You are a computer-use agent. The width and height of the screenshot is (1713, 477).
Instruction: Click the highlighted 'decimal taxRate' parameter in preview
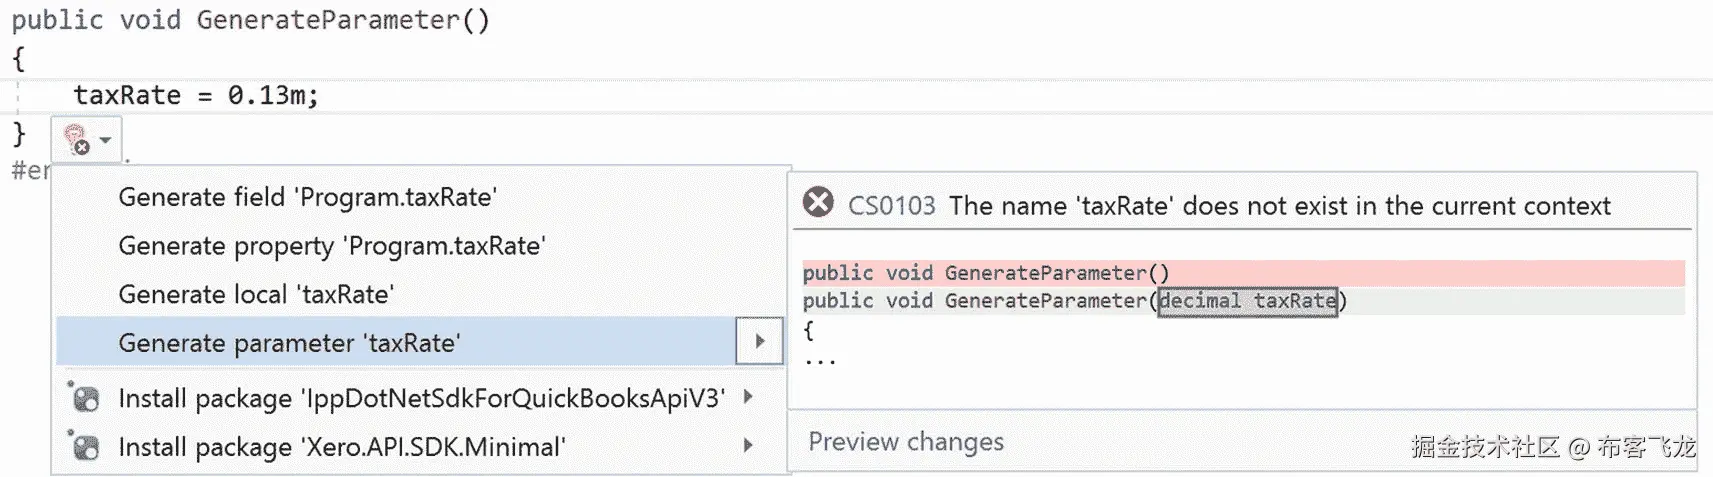[x=1247, y=301]
